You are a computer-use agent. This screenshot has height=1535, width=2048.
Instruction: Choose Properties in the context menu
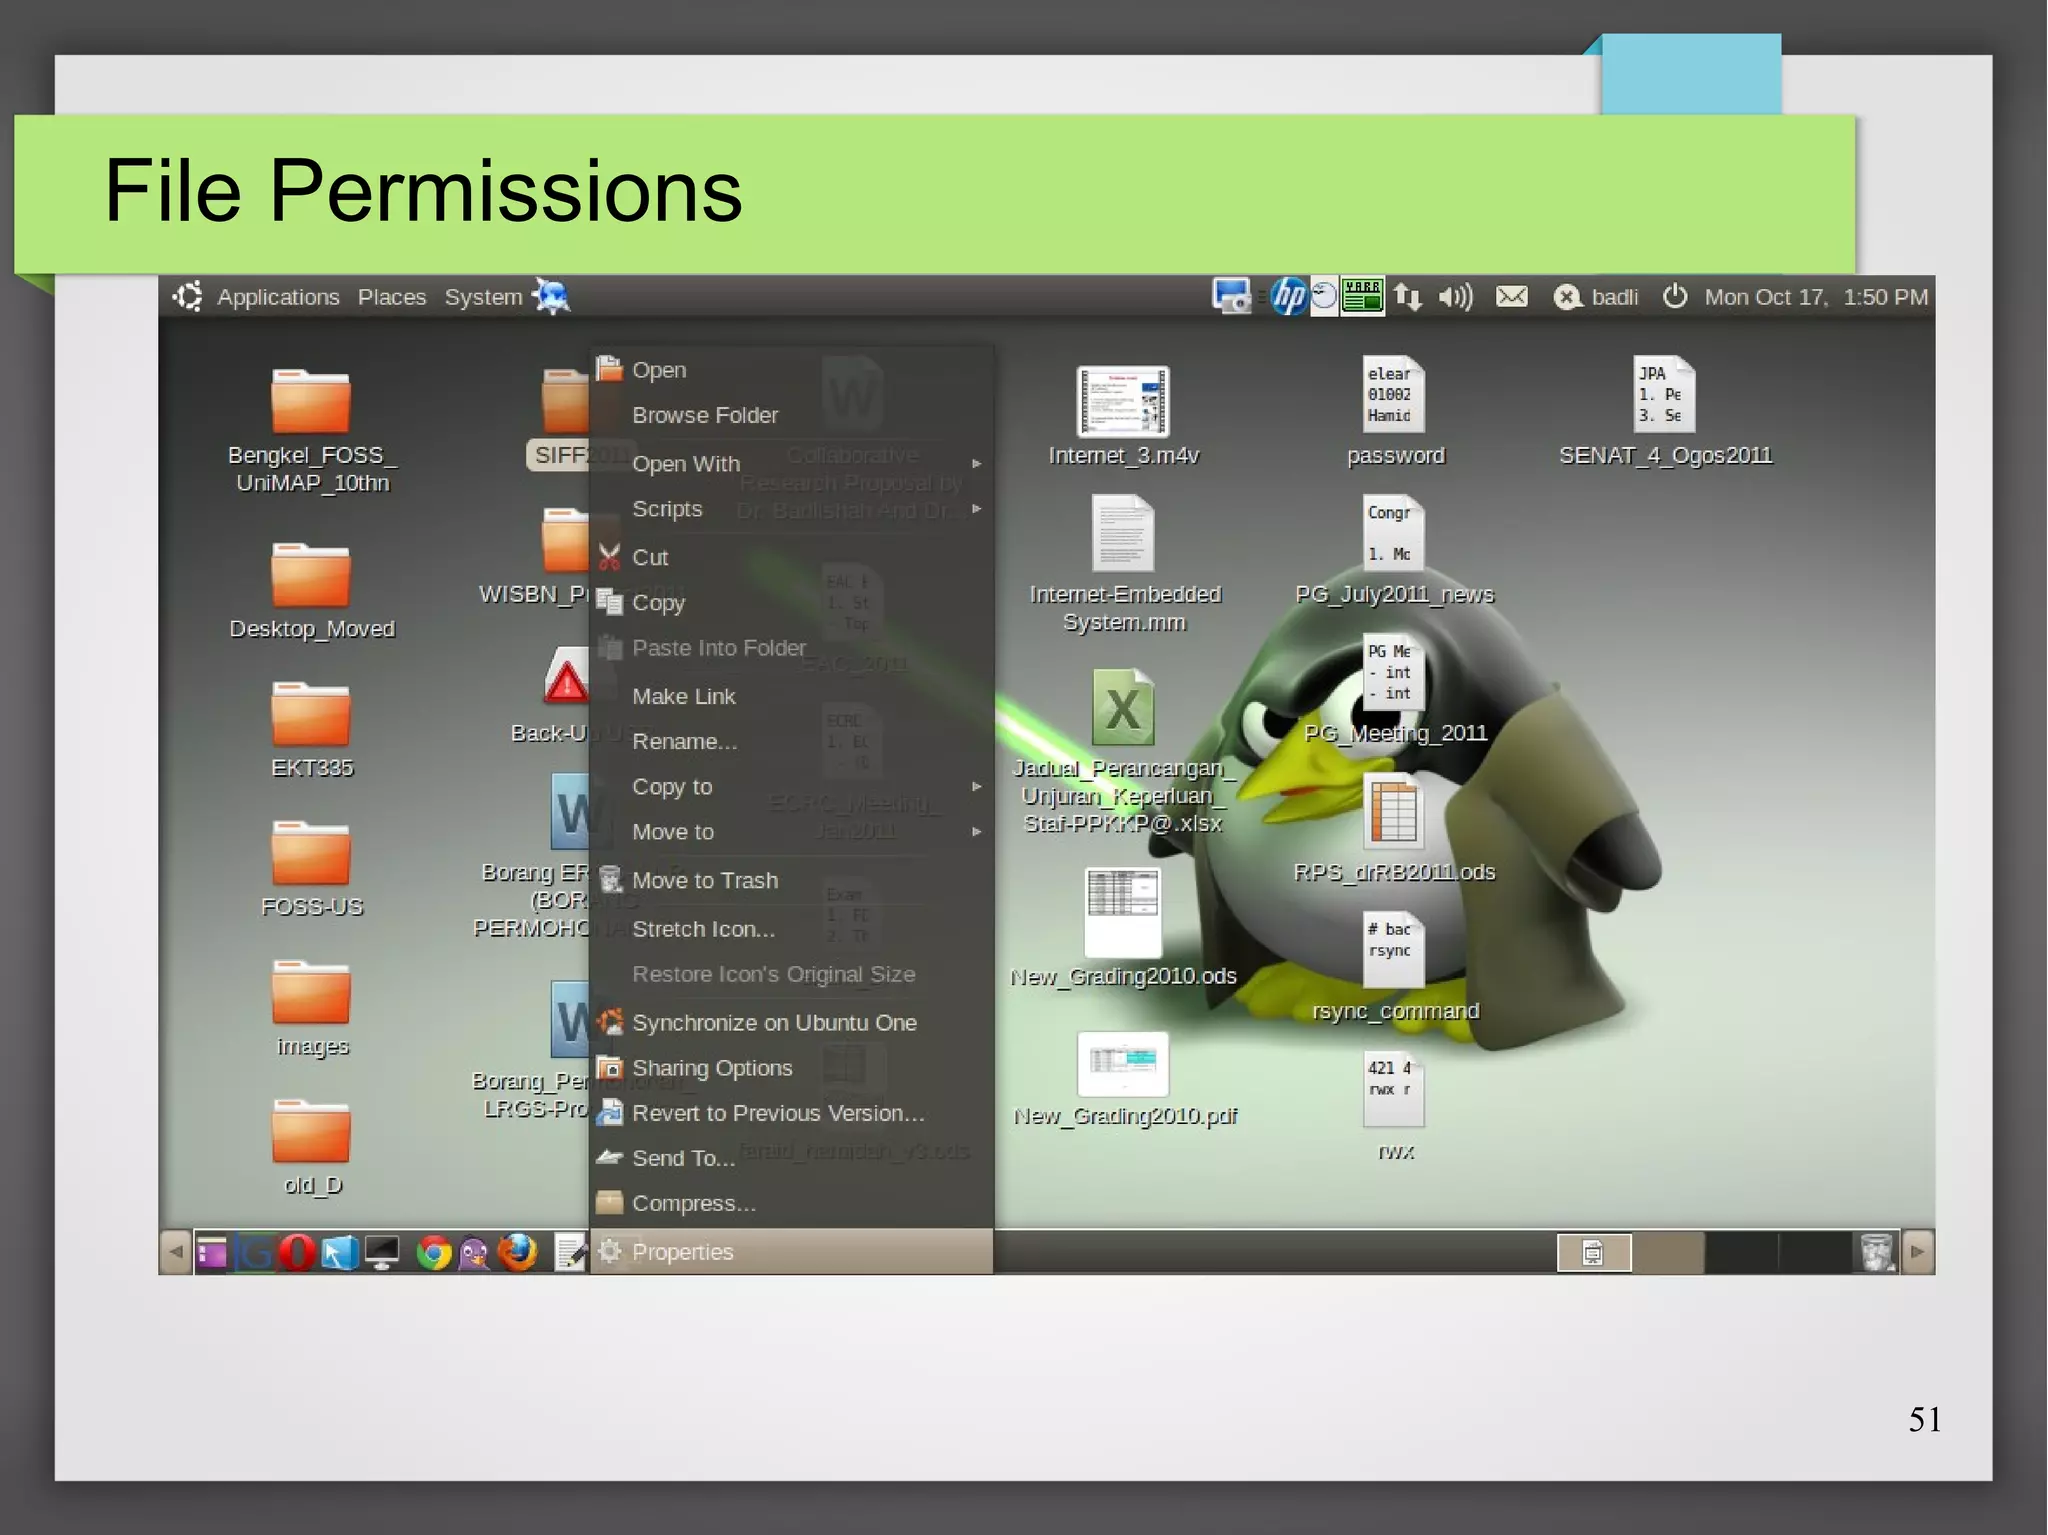(x=791, y=1252)
